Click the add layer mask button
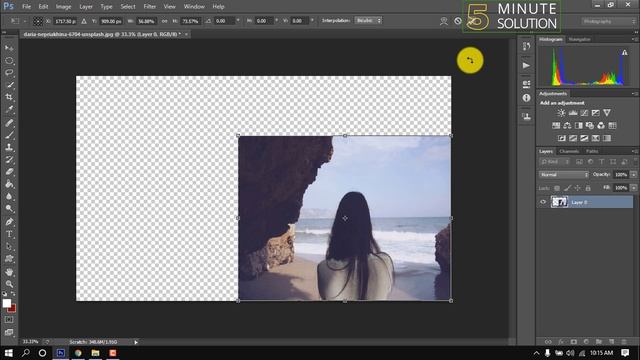This screenshot has height=360, width=640. pos(574,342)
